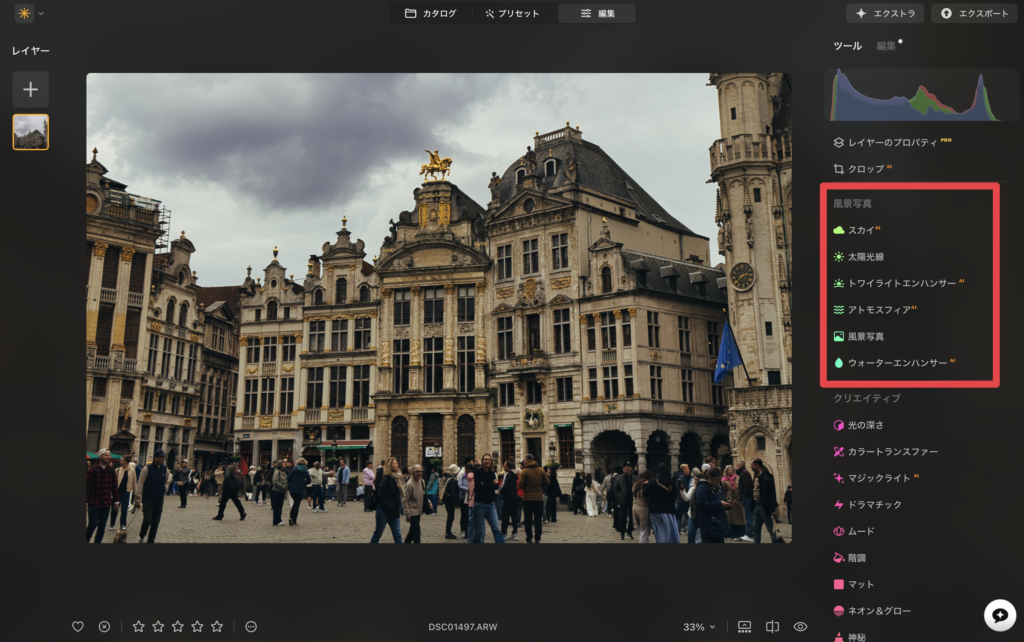The image size is (1024, 642).
Task: Open the ネオン&グロー tool
Action: click(872, 611)
